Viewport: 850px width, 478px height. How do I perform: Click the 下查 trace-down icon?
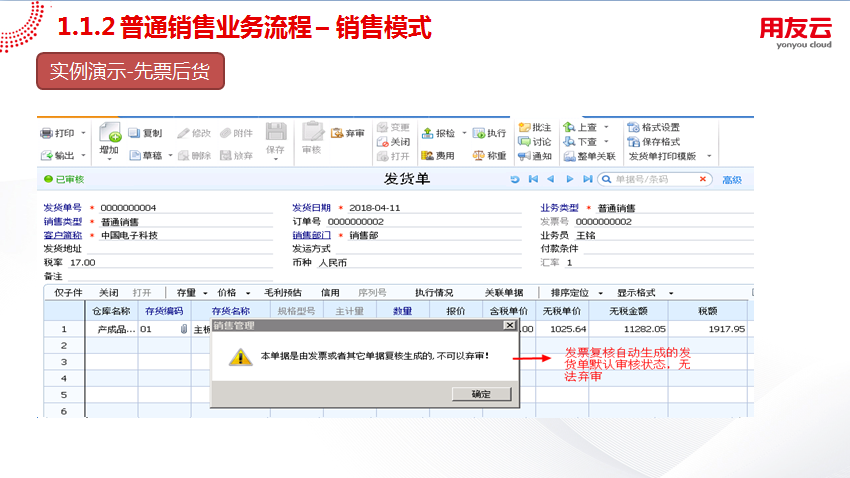click(569, 141)
